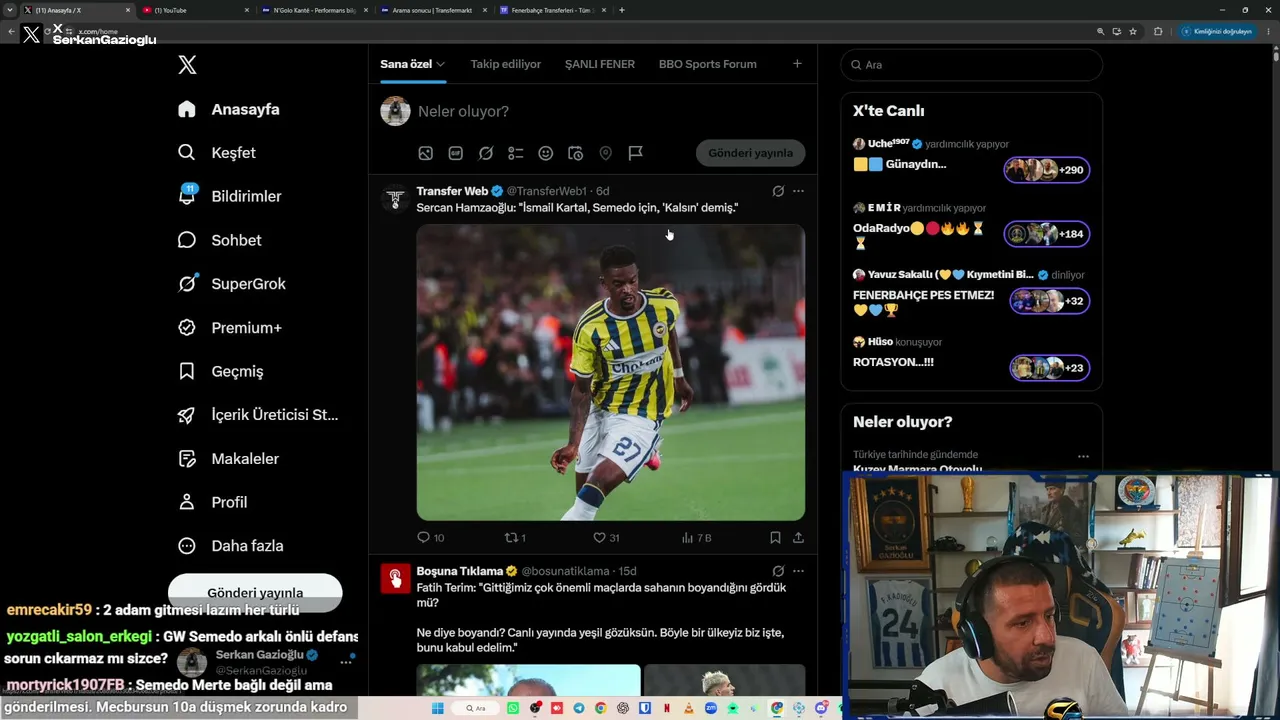Open Telegram from the taskbar
Screen dimensions: 1280x720
click(579, 708)
